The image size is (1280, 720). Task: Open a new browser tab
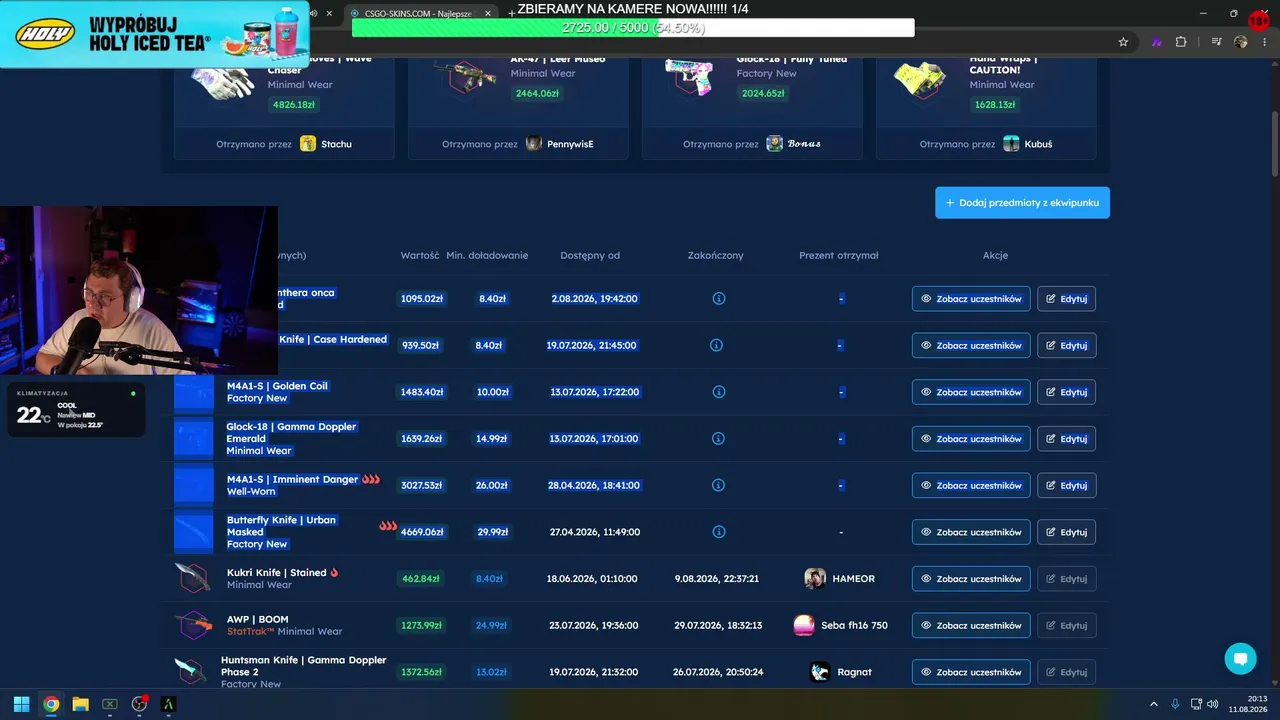[x=512, y=13]
